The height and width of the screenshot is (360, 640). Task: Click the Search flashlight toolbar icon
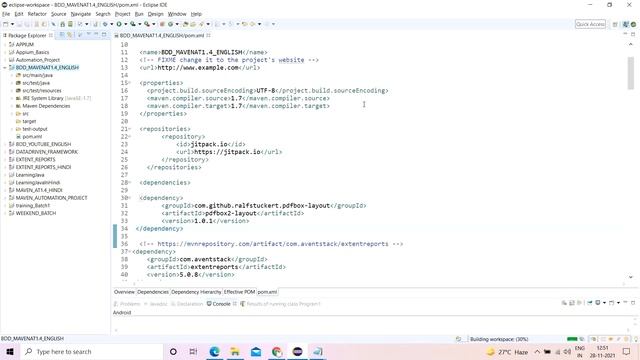tap(201, 24)
